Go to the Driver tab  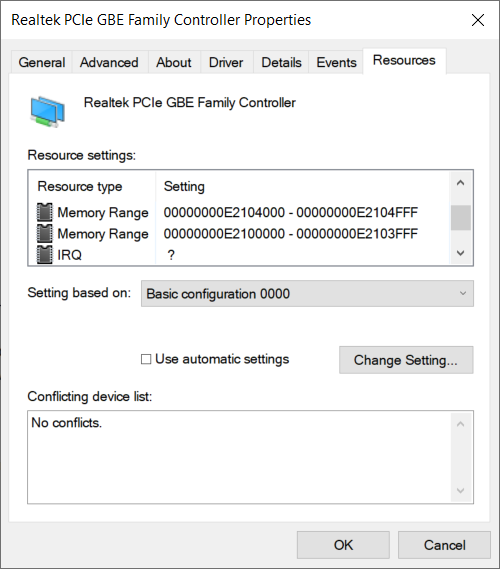pyautogui.click(x=226, y=62)
